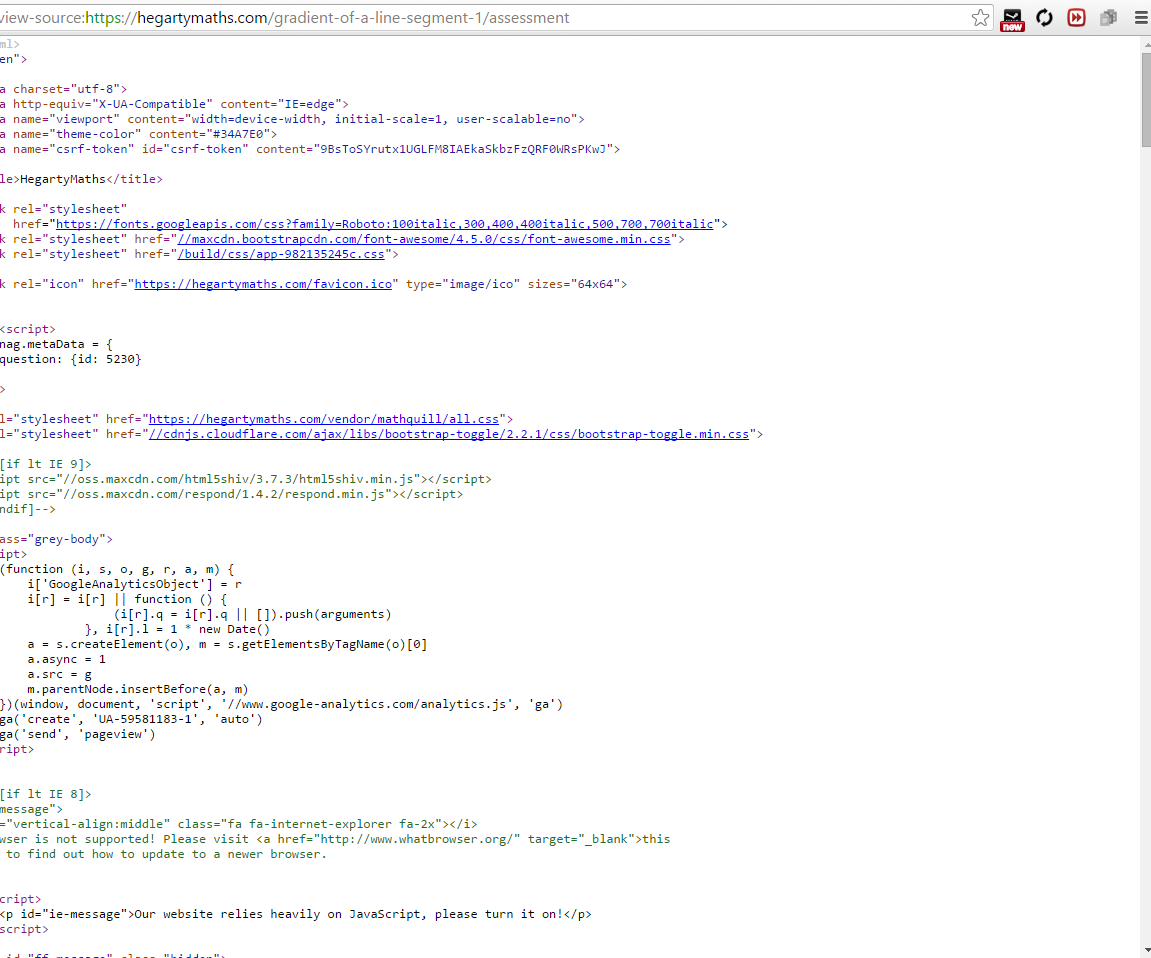Open the /build/css/app-982135245c.css link

click(x=281, y=254)
